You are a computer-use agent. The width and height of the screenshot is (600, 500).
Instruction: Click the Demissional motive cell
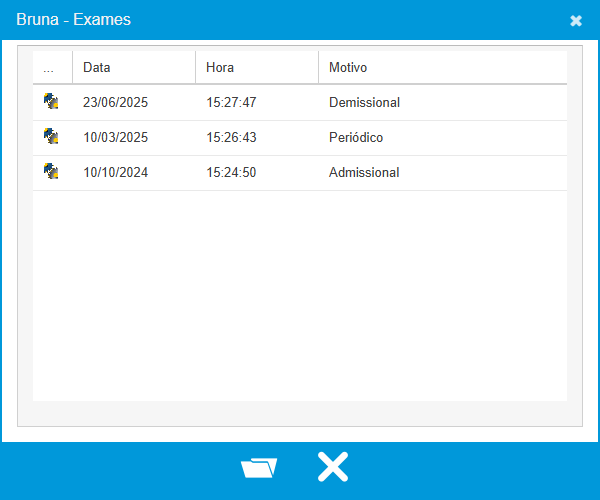coord(364,102)
